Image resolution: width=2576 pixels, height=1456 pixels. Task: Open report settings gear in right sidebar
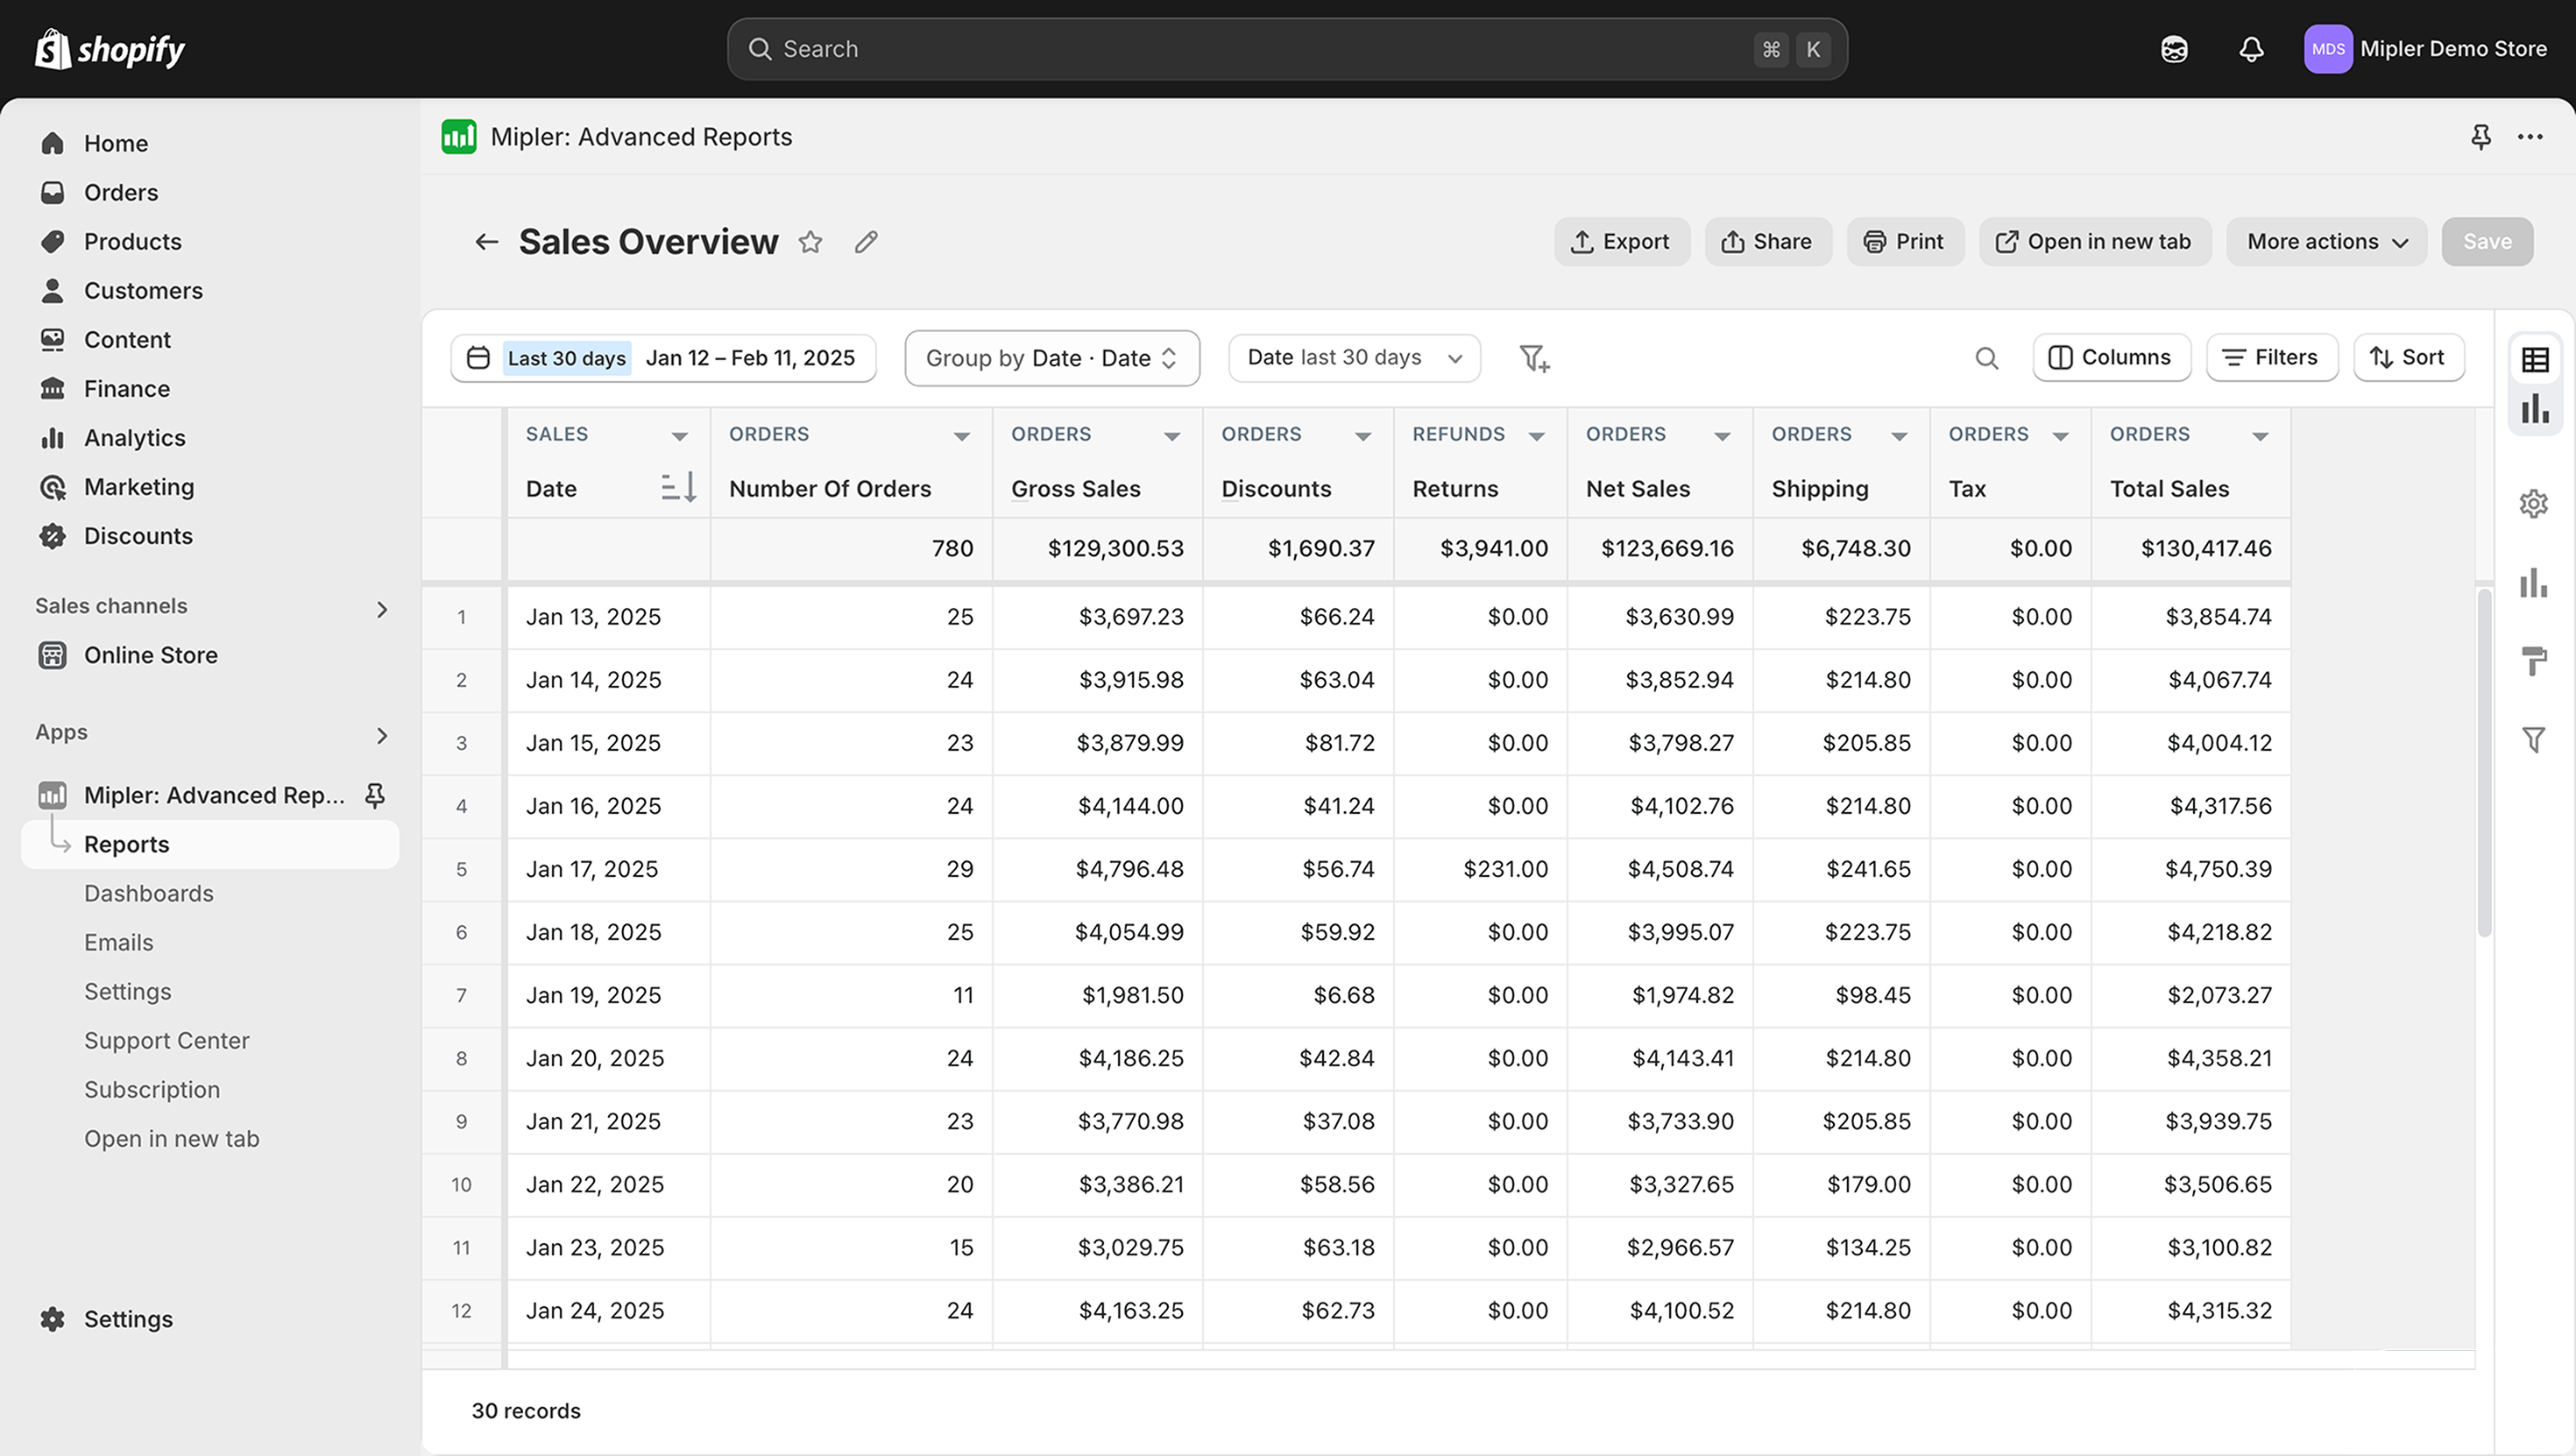(x=2535, y=503)
